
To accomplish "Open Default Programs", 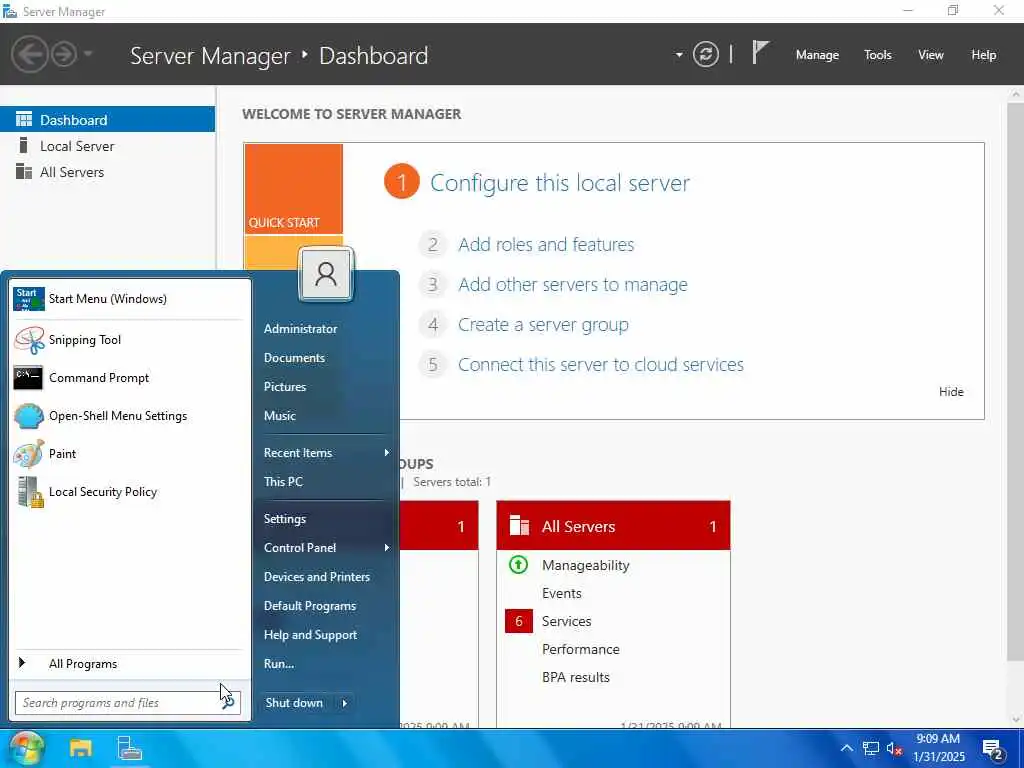I will [x=310, y=605].
